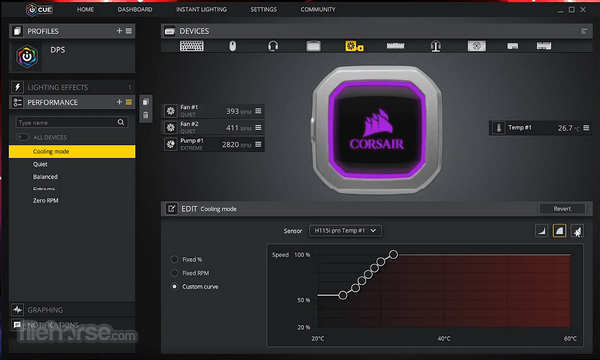
Task: Click the search magnifier icon
Action: (121, 122)
